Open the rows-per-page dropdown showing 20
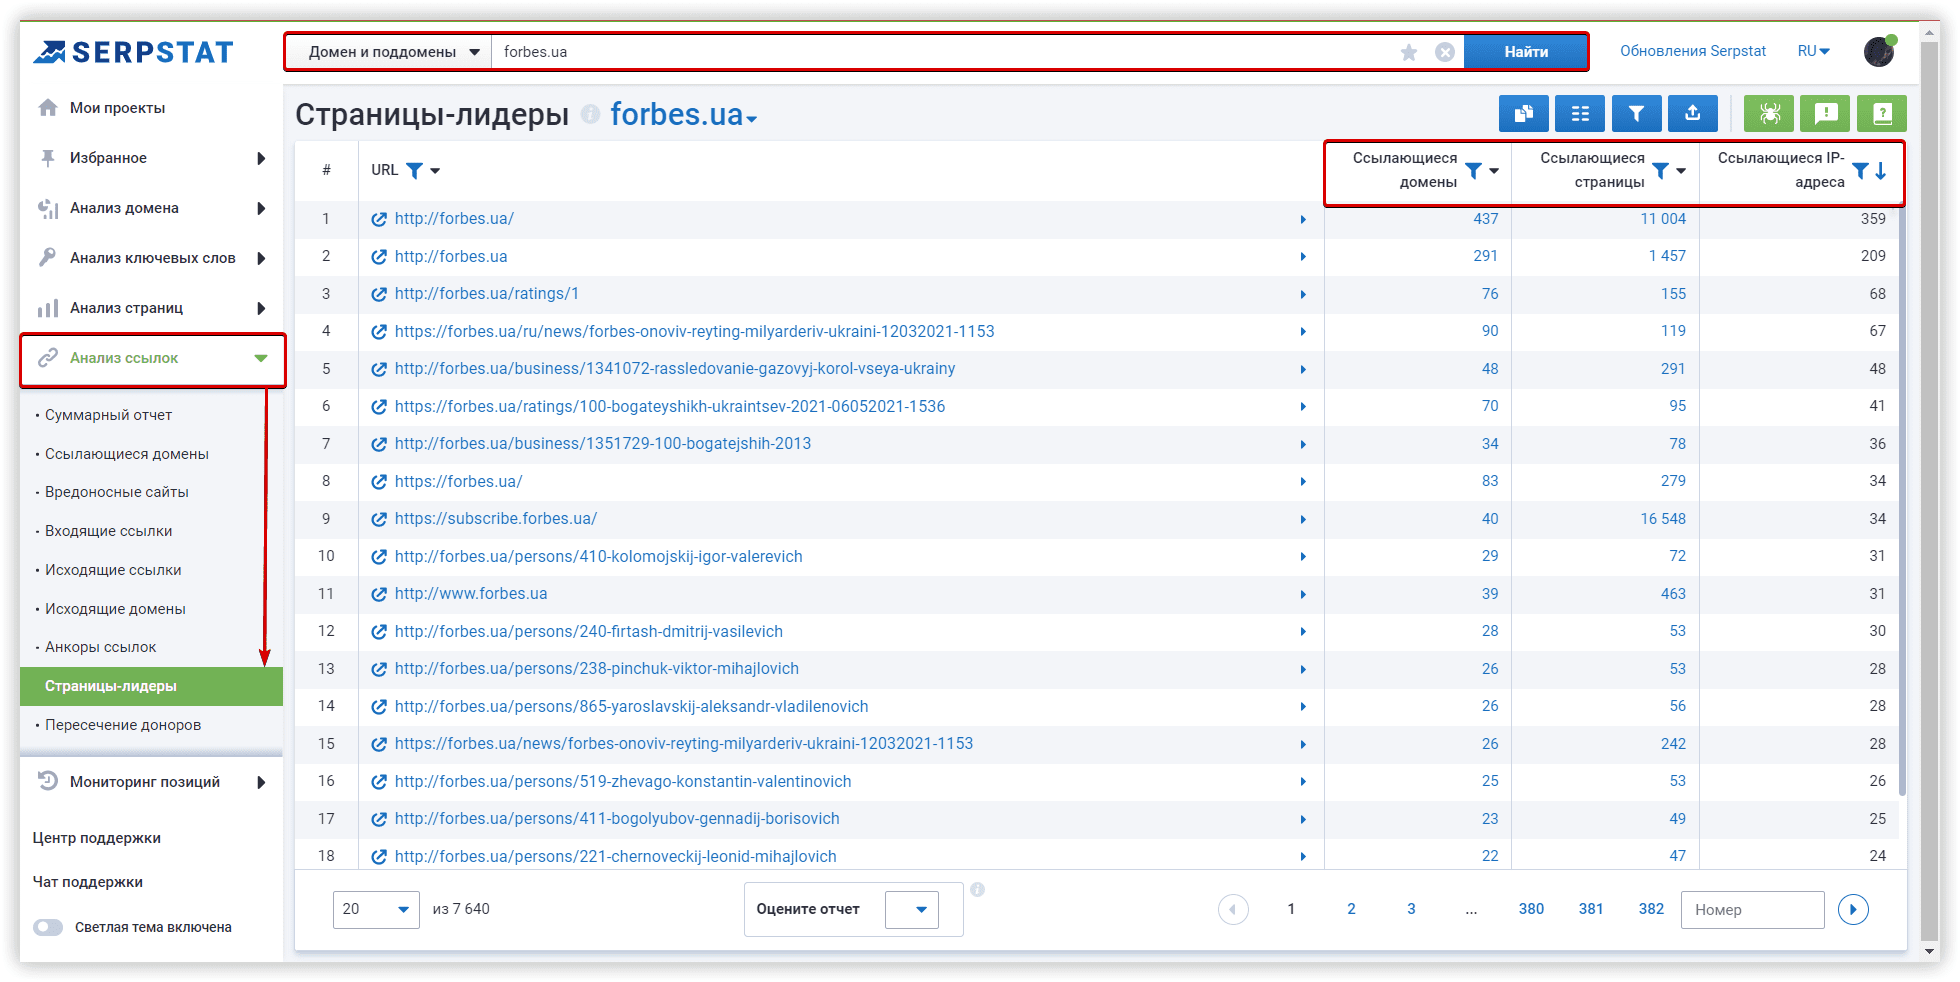Screen dimensions: 1960x982 [375, 909]
